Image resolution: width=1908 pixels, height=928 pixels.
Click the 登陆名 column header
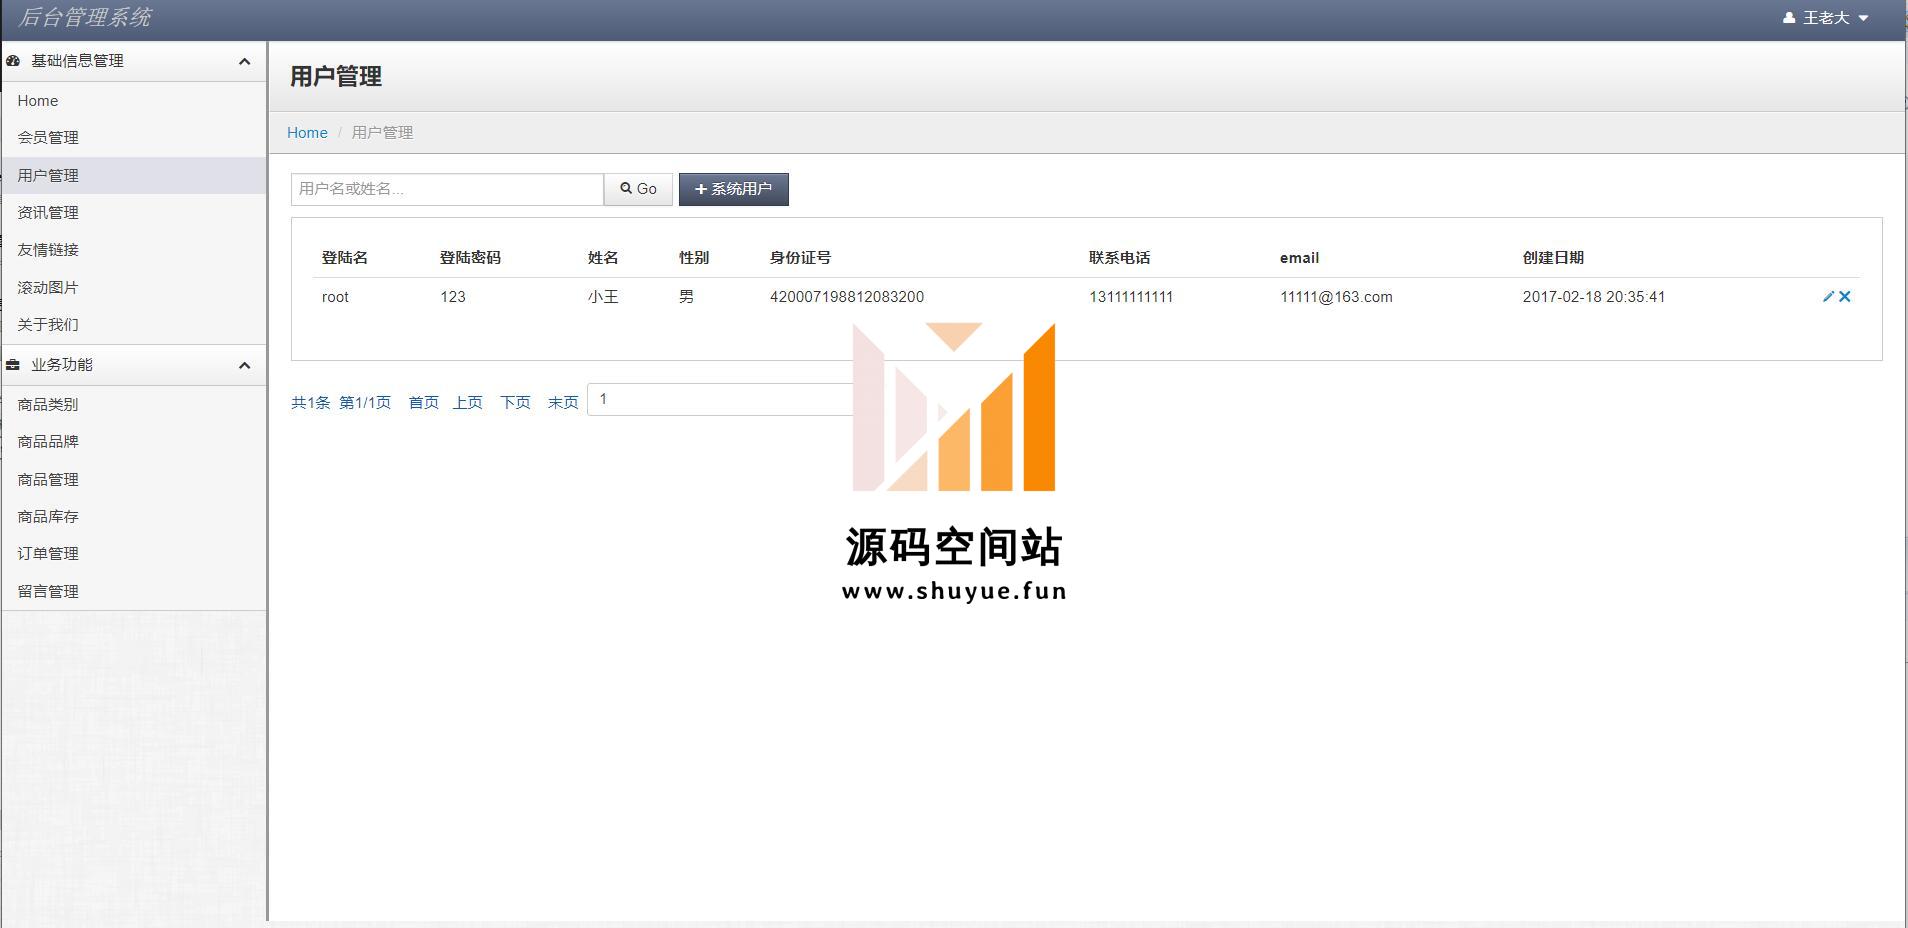345,257
